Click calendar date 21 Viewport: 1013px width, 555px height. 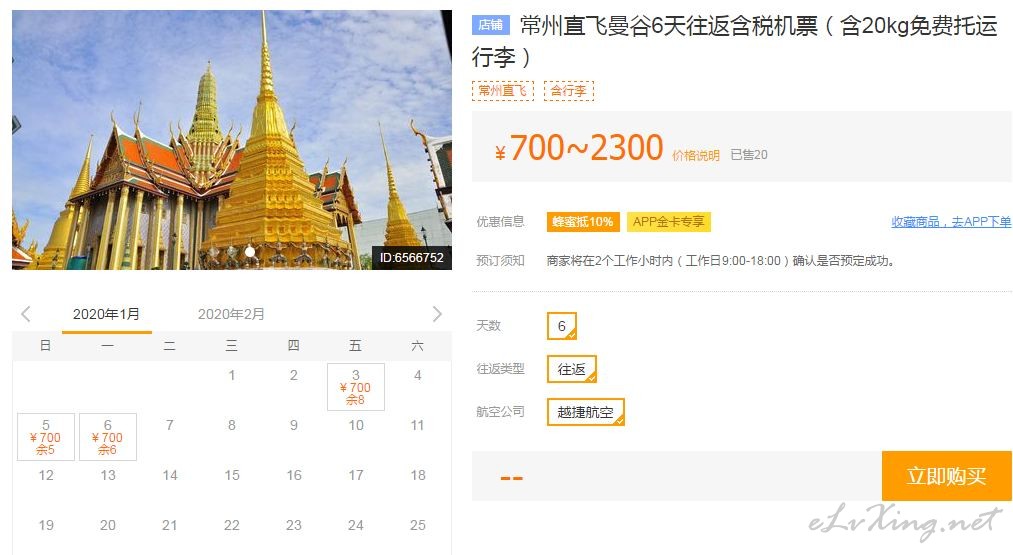tap(170, 525)
